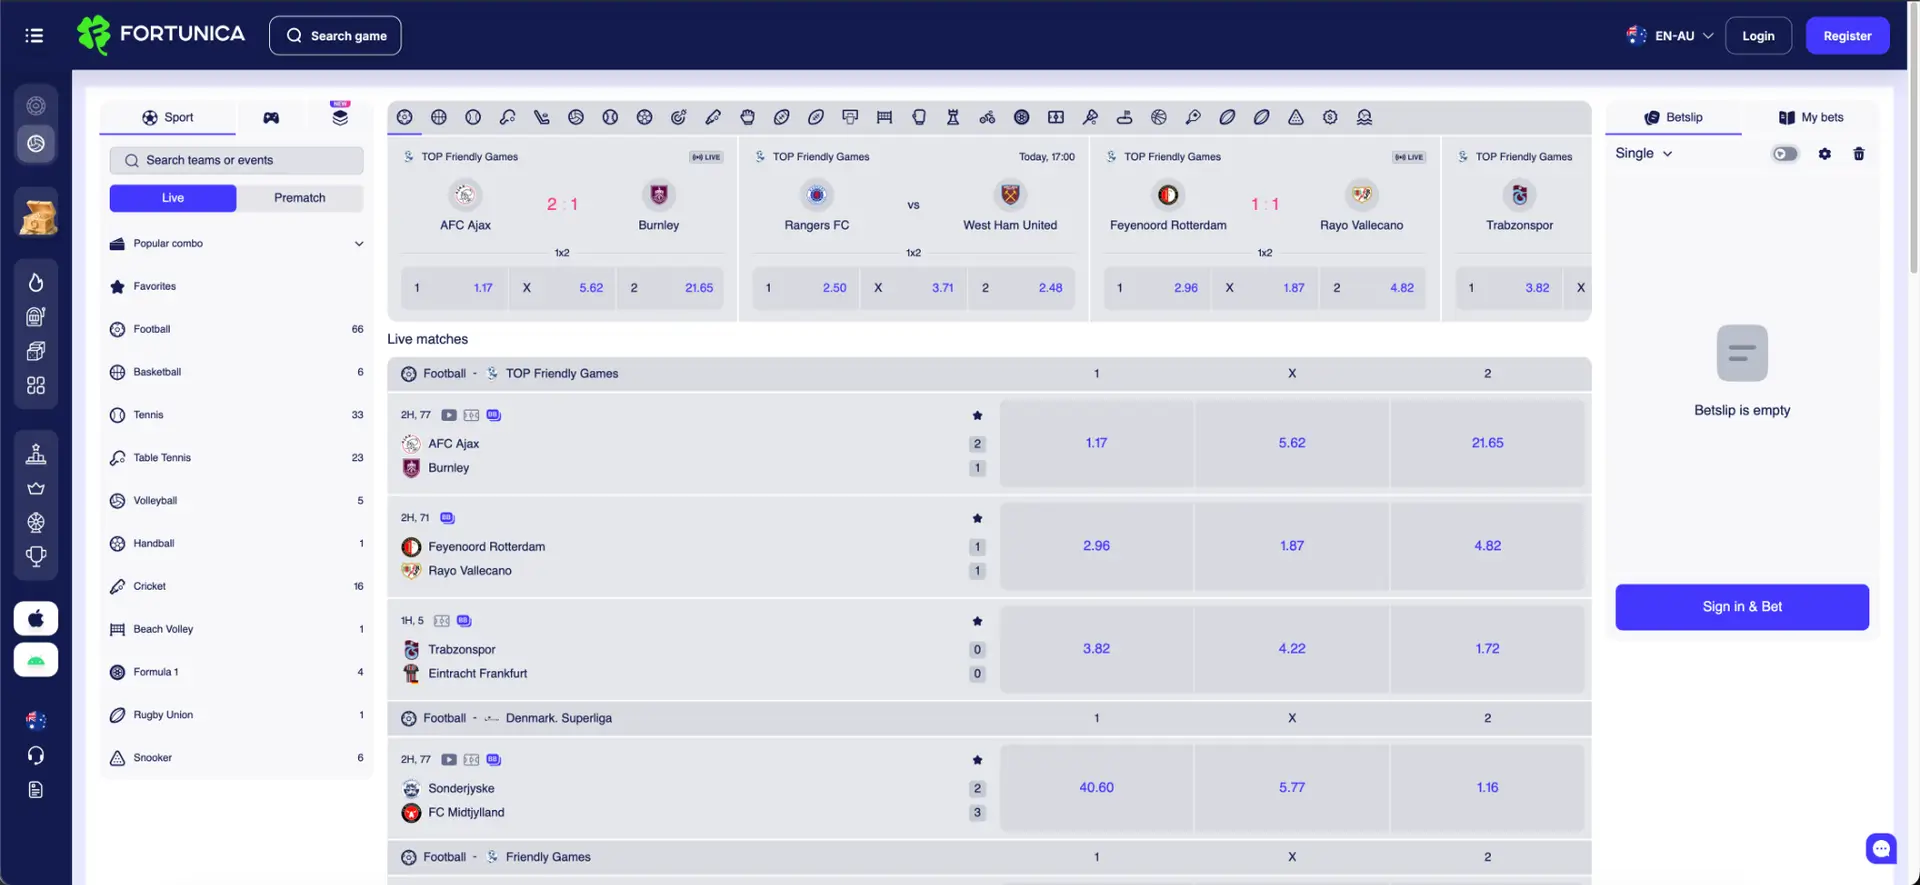Image resolution: width=1920 pixels, height=885 pixels.
Task: Select Table Tennis in the sports list
Action: tap(237, 458)
